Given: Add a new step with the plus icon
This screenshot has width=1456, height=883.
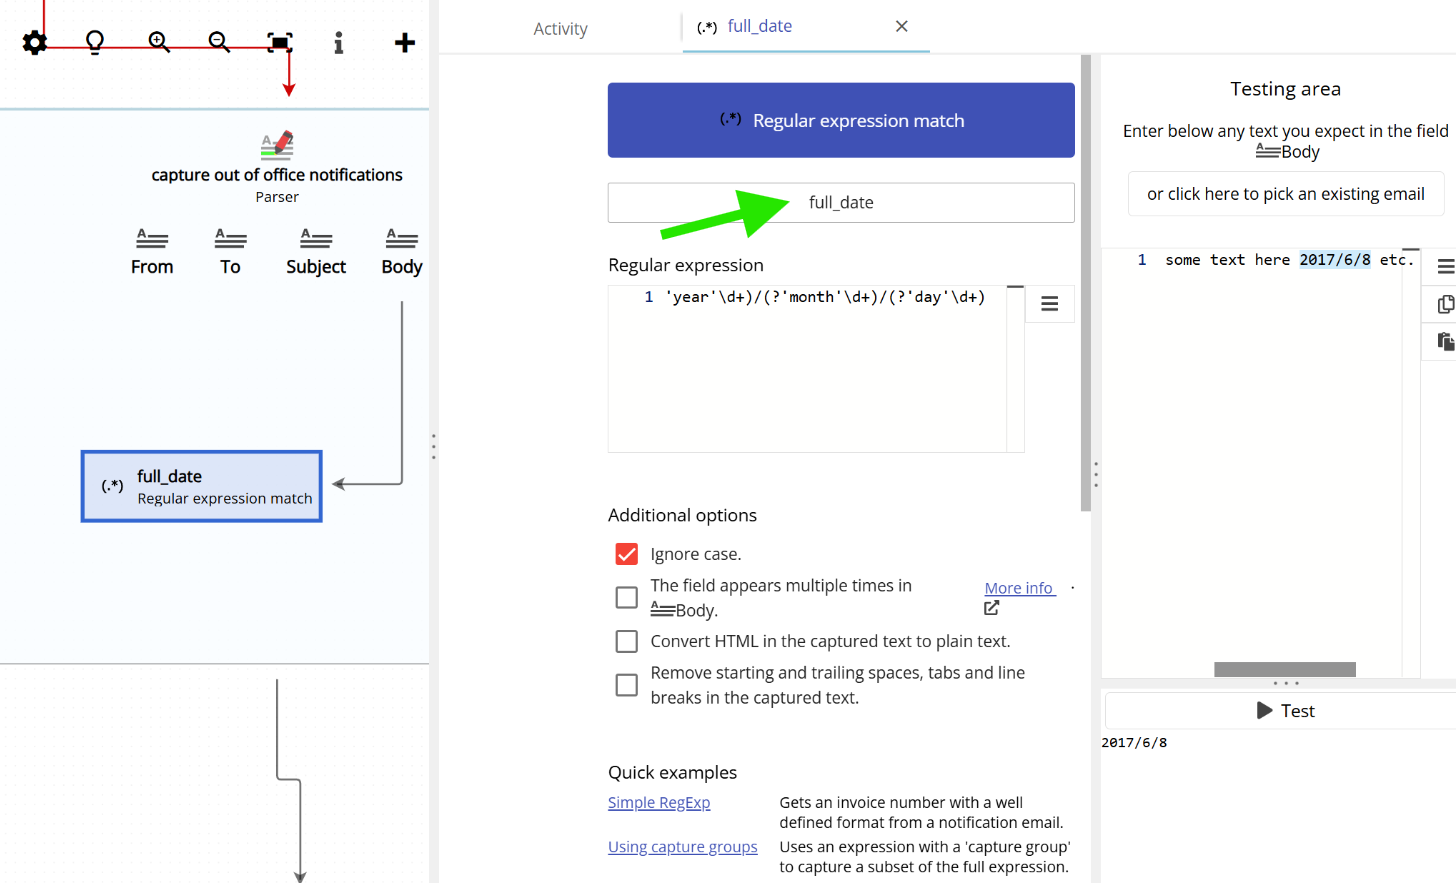Looking at the screenshot, I should [x=404, y=42].
